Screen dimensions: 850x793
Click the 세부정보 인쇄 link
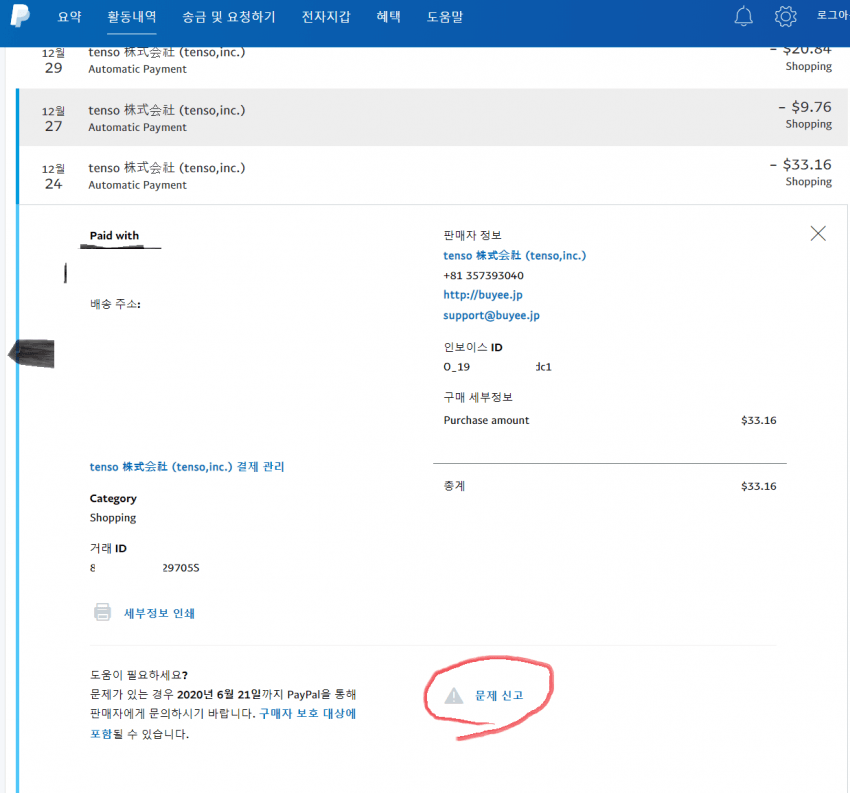(x=159, y=613)
